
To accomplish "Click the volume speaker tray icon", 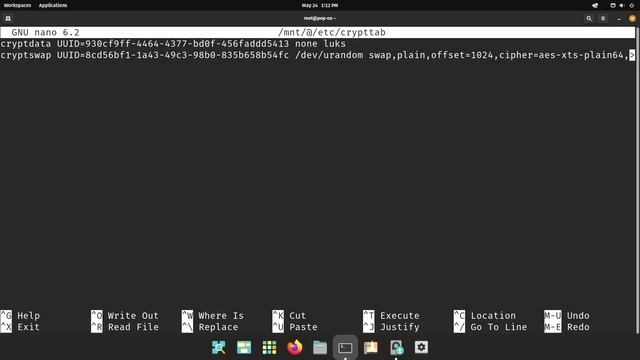I will (x=622, y=5).
